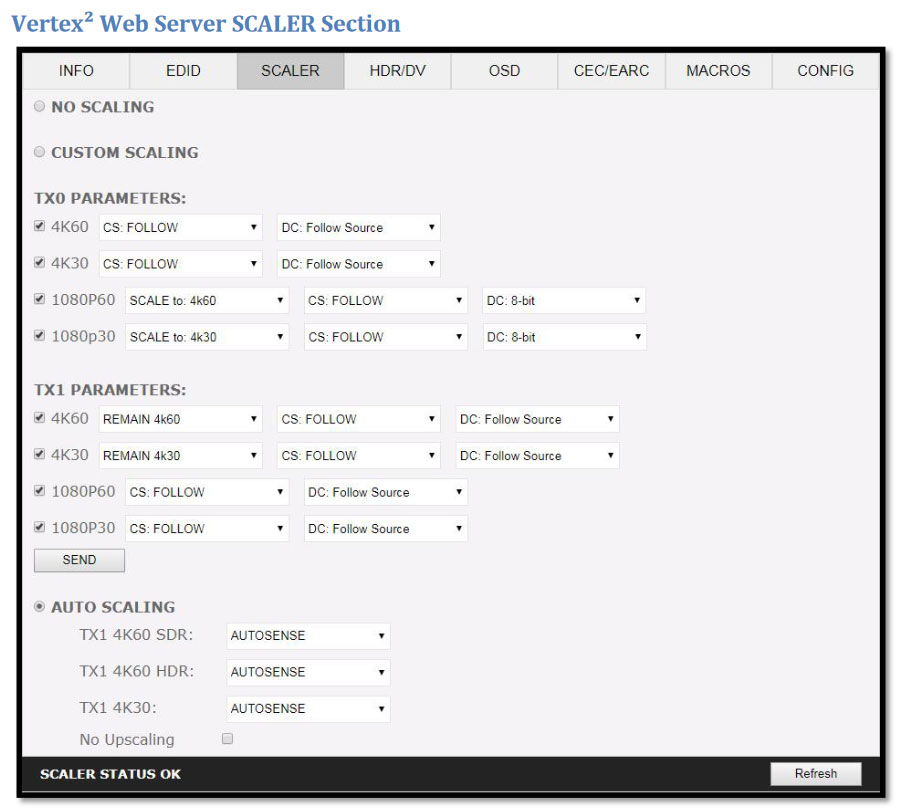Toggle the TX1 4K30 checkbox
The width and height of the screenshot is (912, 810).
pyautogui.click(x=40, y=455)
